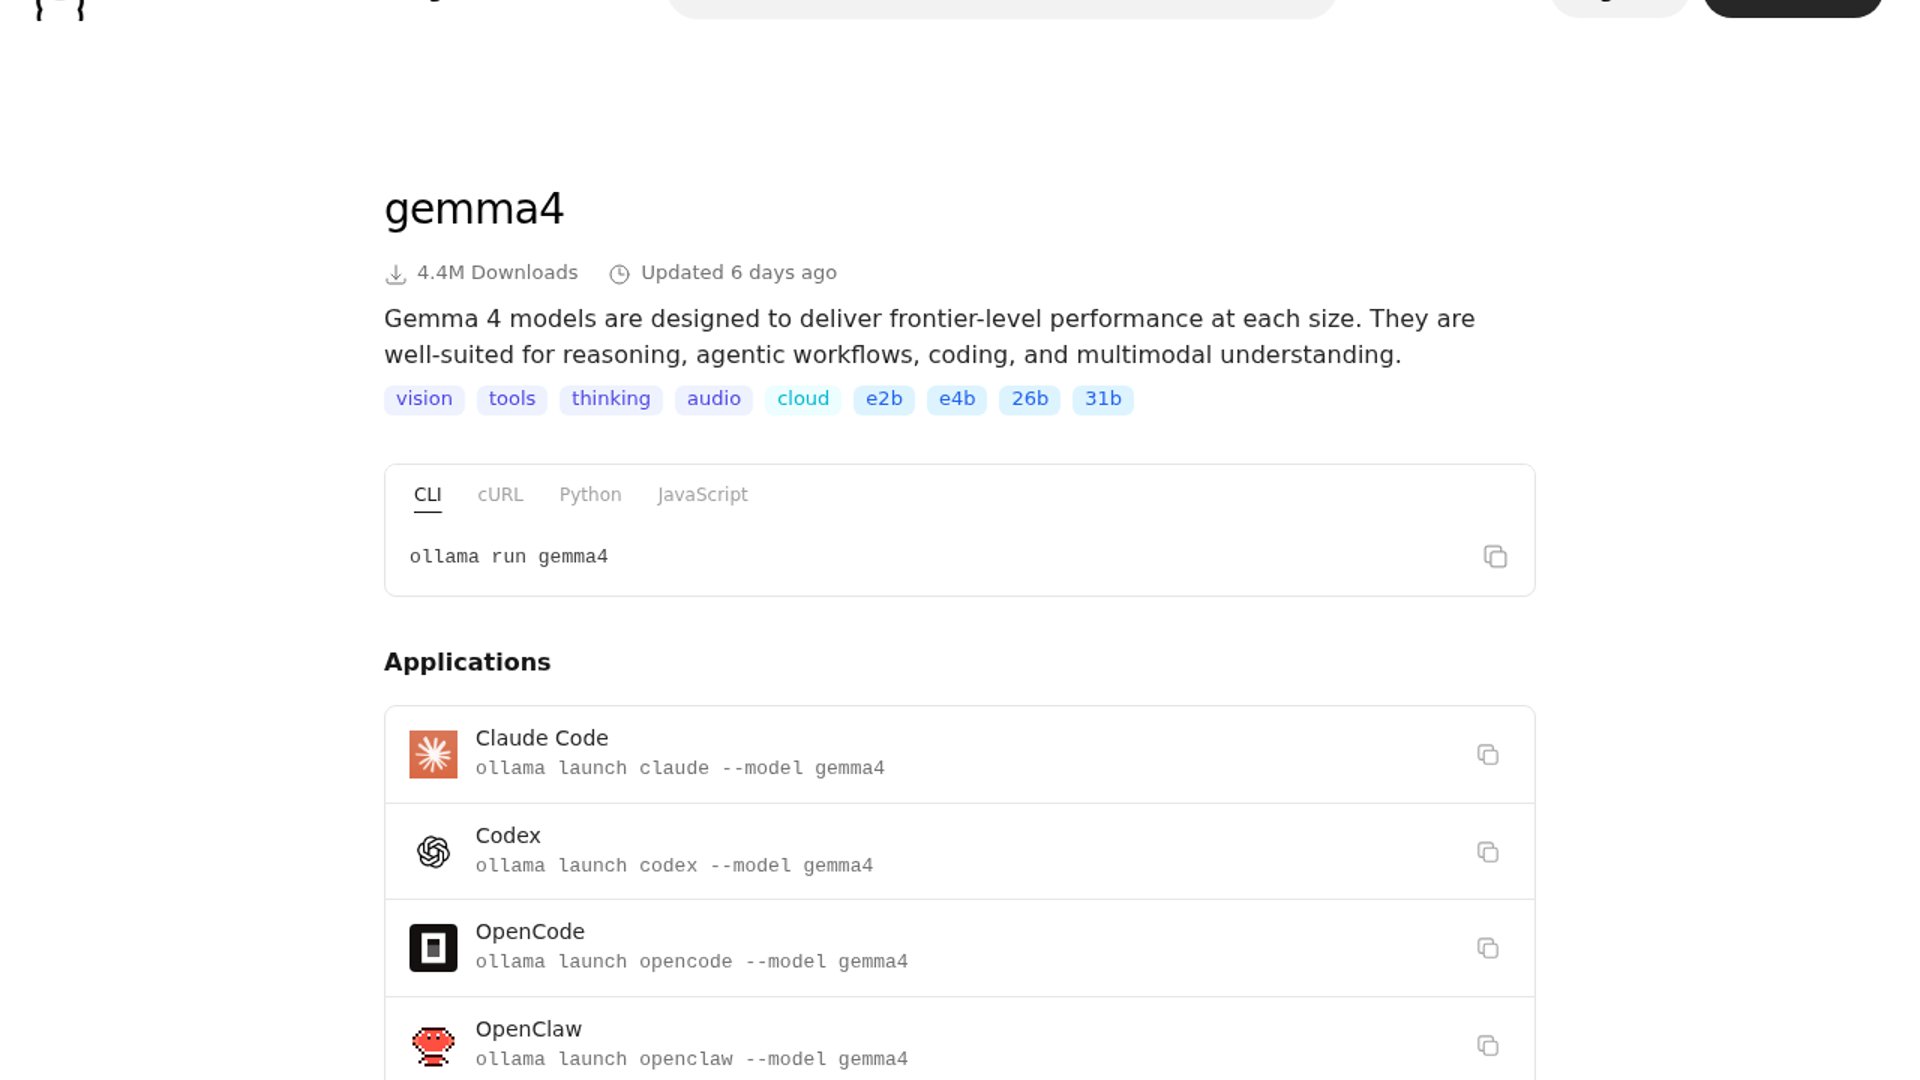The width and height of the screenshot is (1920, 1080).
Task: Click the OpenClaw red crab icon
Action: [x=433, y=1046]
